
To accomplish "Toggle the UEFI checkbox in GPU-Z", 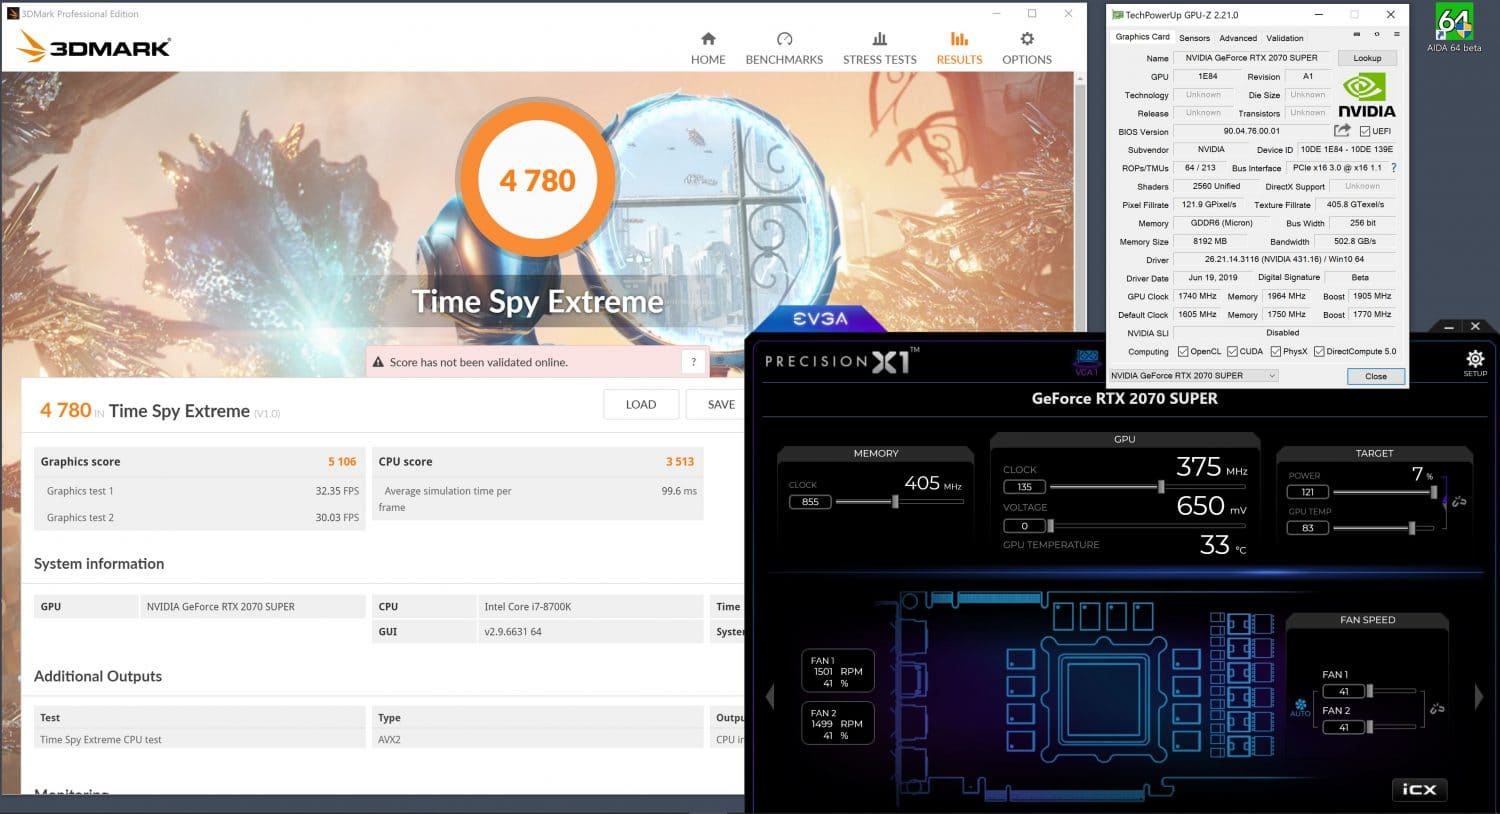I will pos(1365,131).
